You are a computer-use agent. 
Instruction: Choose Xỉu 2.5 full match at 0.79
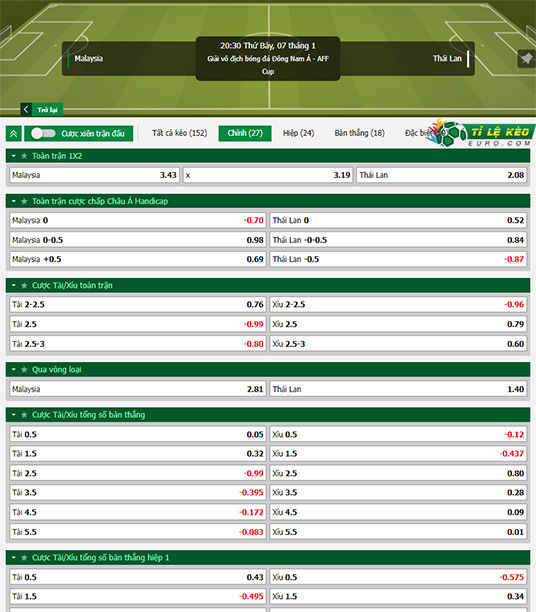pyautogui.click(x=398, y=324)
